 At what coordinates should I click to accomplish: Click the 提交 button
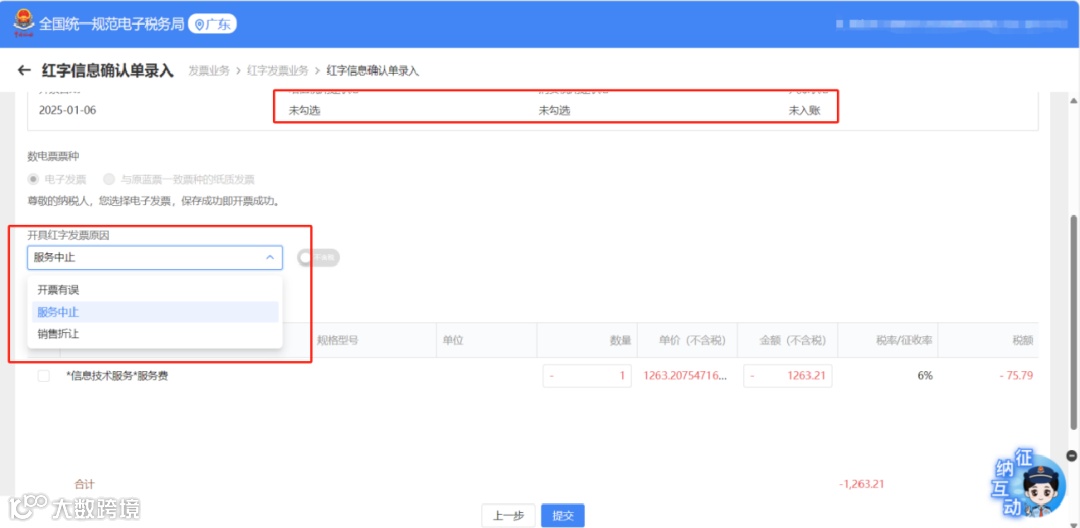[563, 516]
